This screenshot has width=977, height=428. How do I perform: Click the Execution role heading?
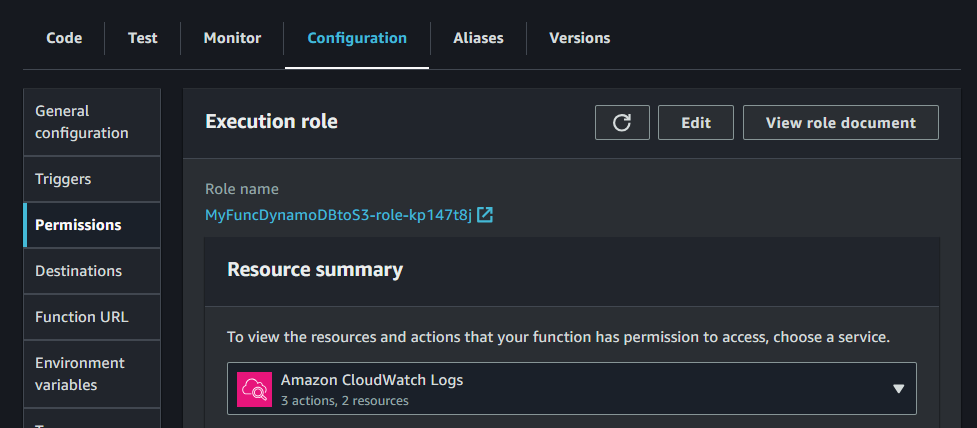pyautogui.click(x=271, y=121)
